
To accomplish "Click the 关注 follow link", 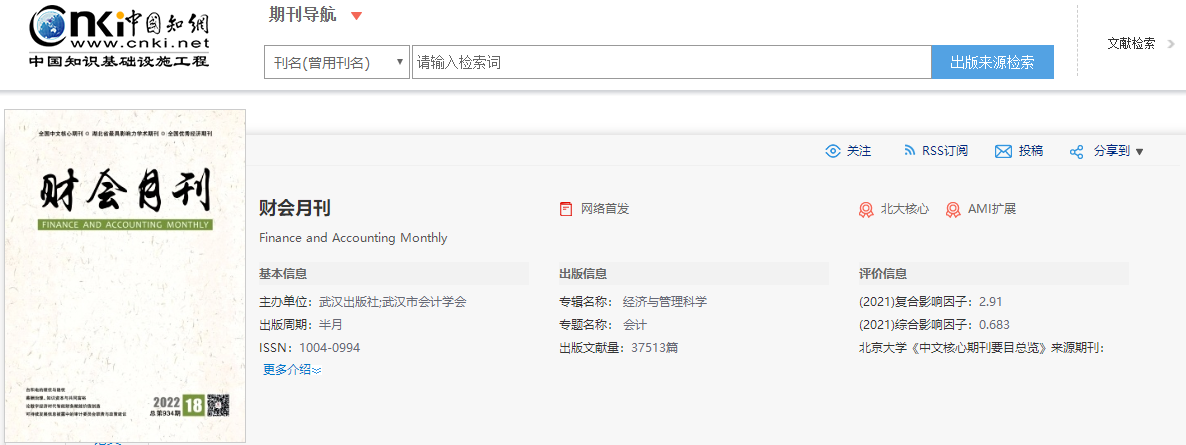I will point(859,151).
